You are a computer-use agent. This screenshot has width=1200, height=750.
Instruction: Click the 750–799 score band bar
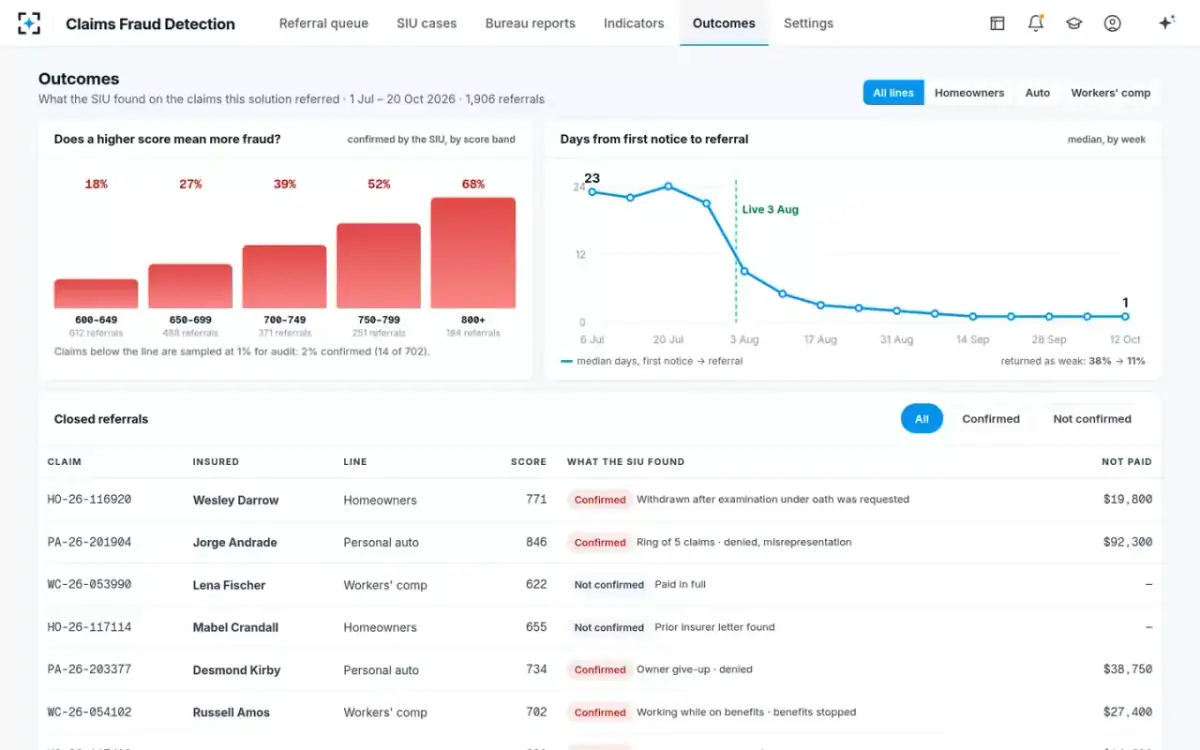tap(378, 266)
